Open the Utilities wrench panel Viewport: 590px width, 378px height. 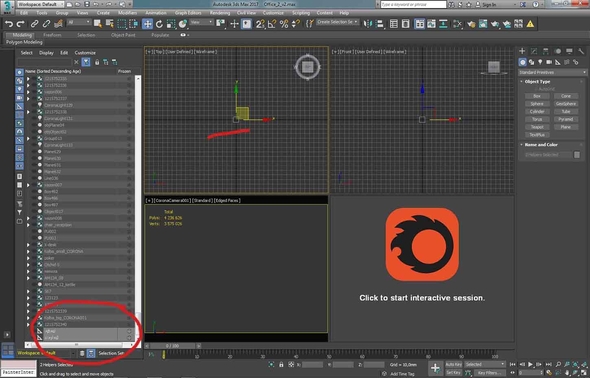tap(581, 51)
